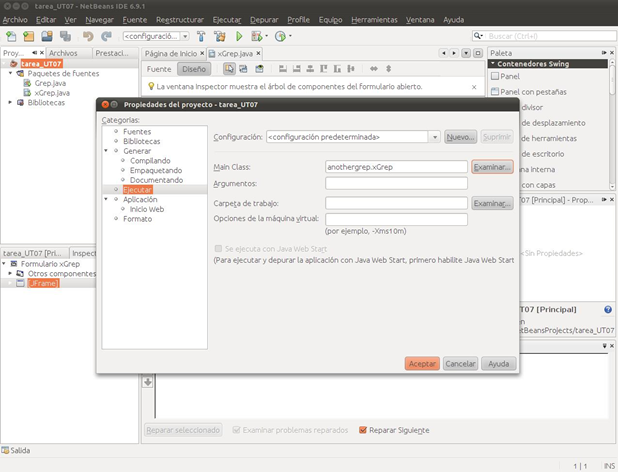618x472 pixels.
Task: Toggle vertical resizability icon
Action: pyautogui.click(x=388, y=69)
